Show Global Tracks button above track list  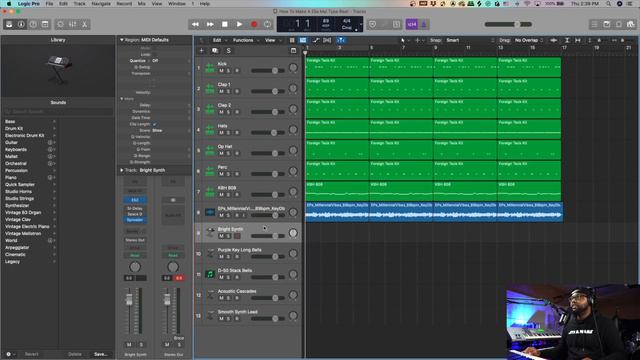(293, 51)
